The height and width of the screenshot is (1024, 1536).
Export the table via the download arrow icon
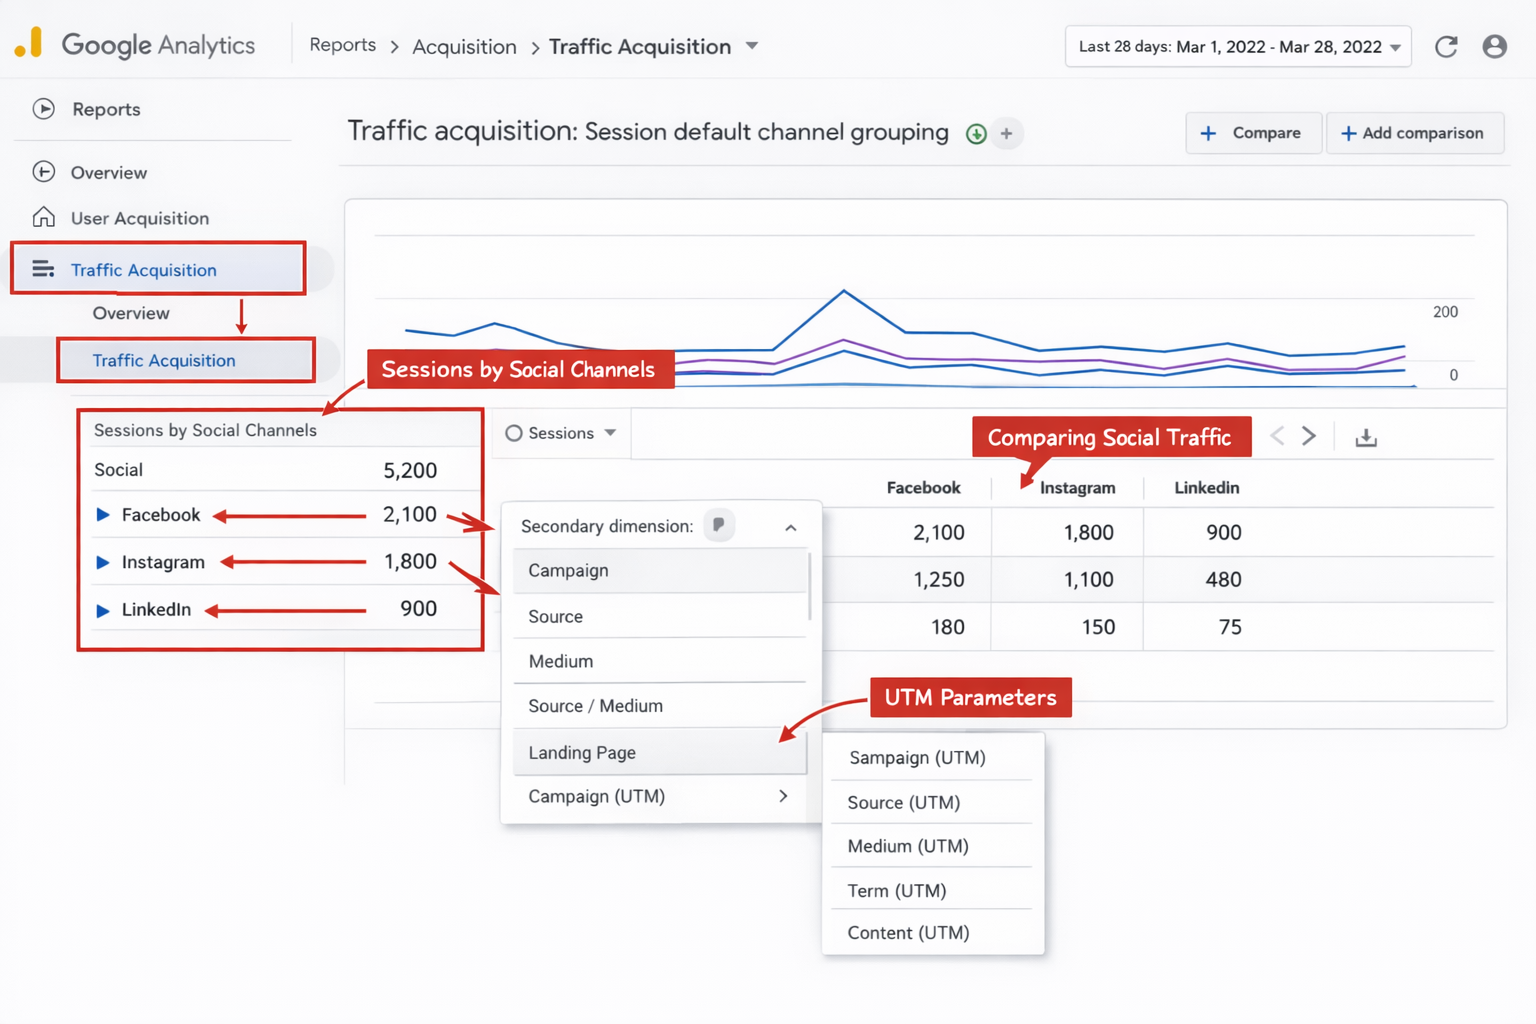click(1366, 436)
